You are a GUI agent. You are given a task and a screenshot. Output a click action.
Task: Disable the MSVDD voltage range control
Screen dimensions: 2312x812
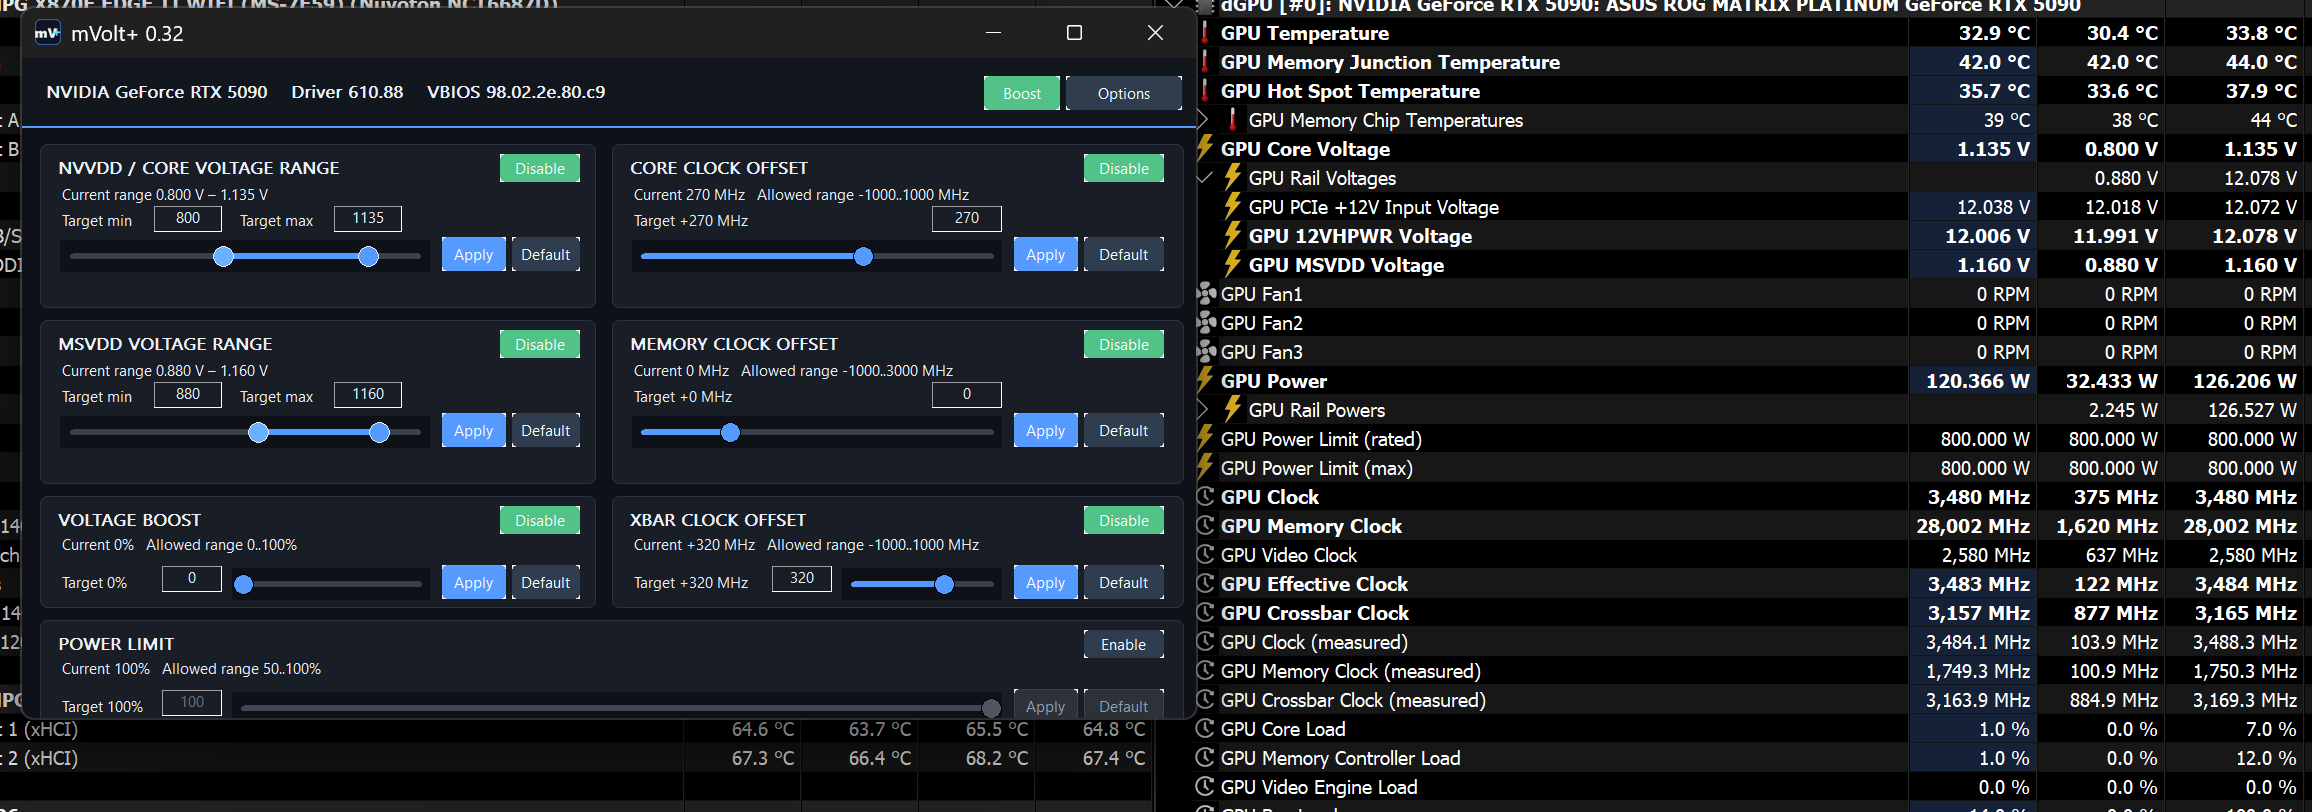(x=540, y=344)
